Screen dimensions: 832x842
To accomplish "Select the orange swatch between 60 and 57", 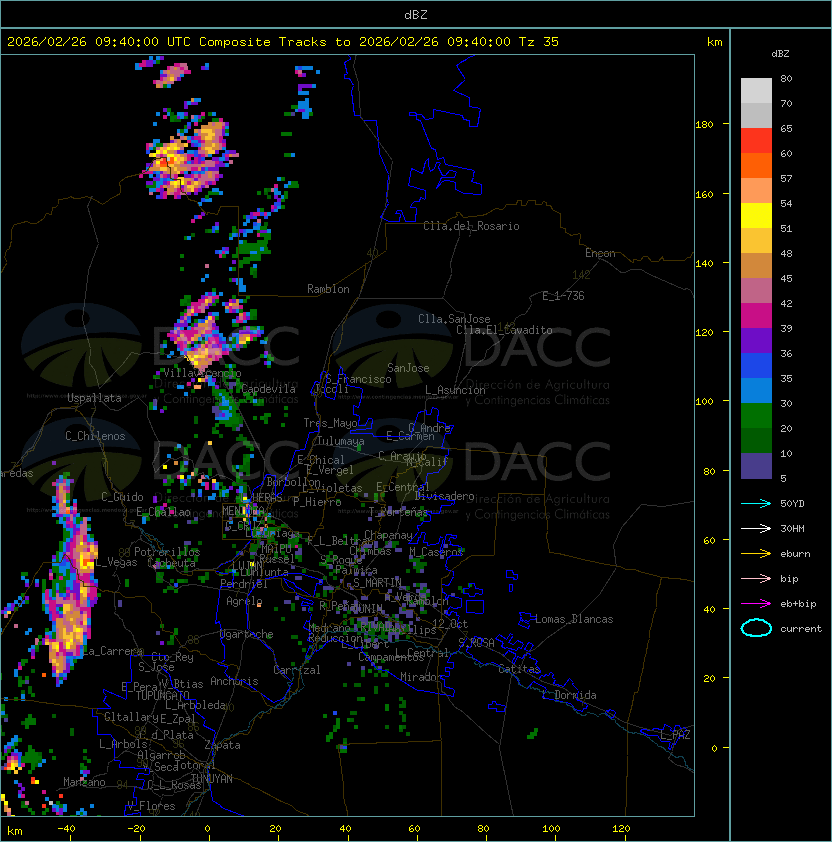I will (x=756, y=166).
